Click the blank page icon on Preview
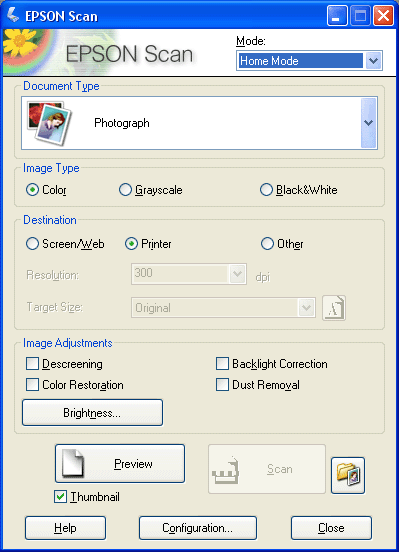This screenshot has width=399, height=552. tap(73, 463)
